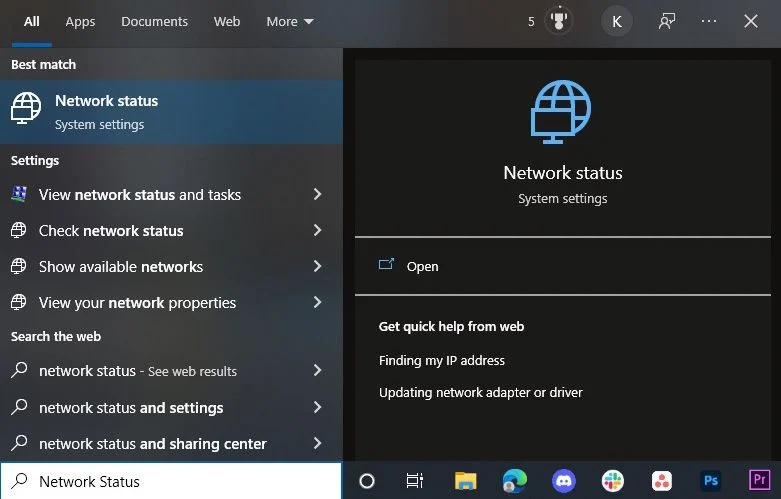The height and width of the screenshot is (499, 781).
Task: Click the rewards points number 5
Action: pos(531,21)
